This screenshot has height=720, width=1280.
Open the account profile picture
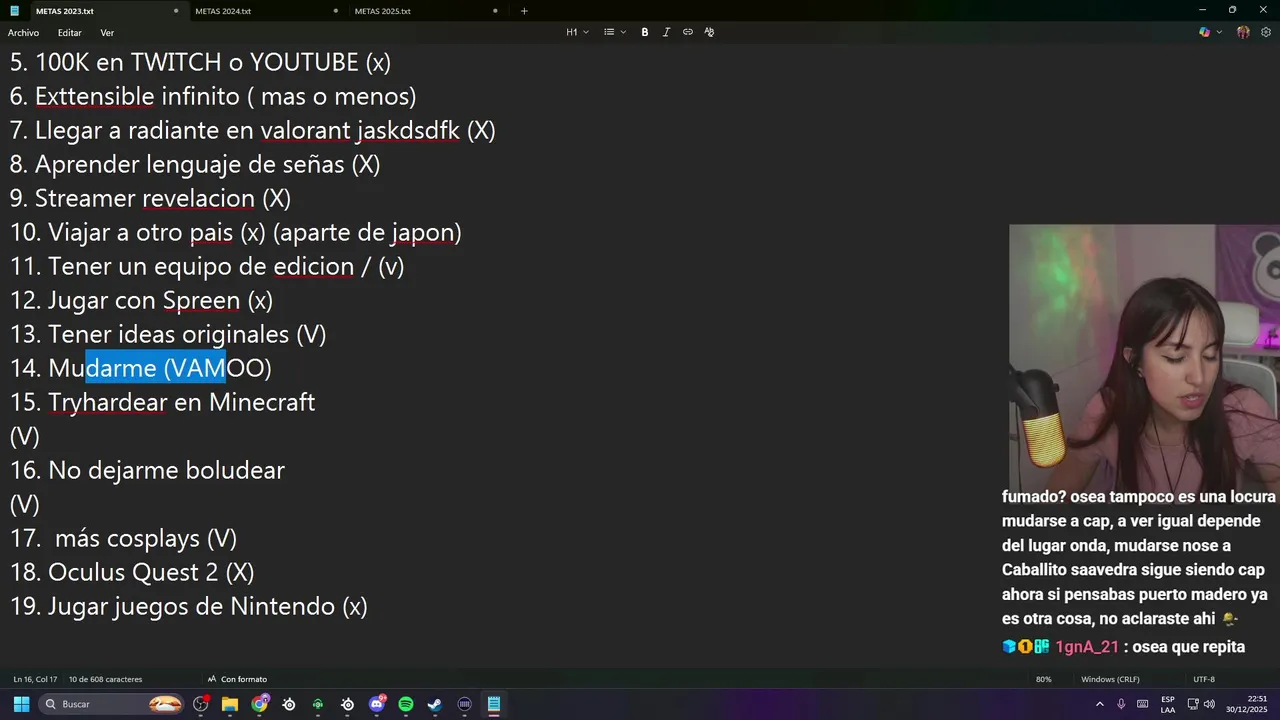(1243, 32)
